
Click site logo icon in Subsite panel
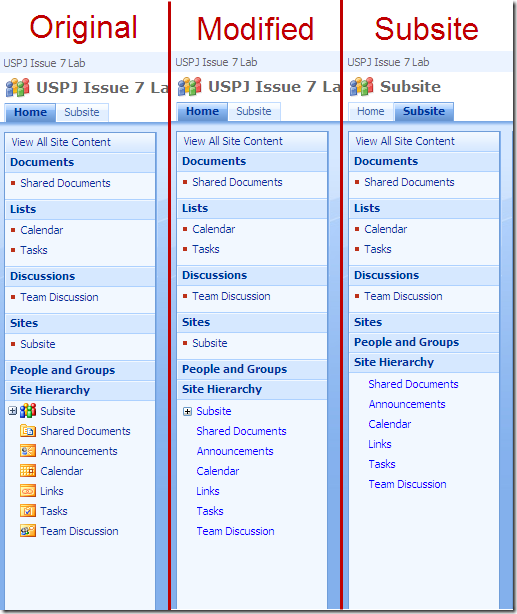(x=362, y=87)
